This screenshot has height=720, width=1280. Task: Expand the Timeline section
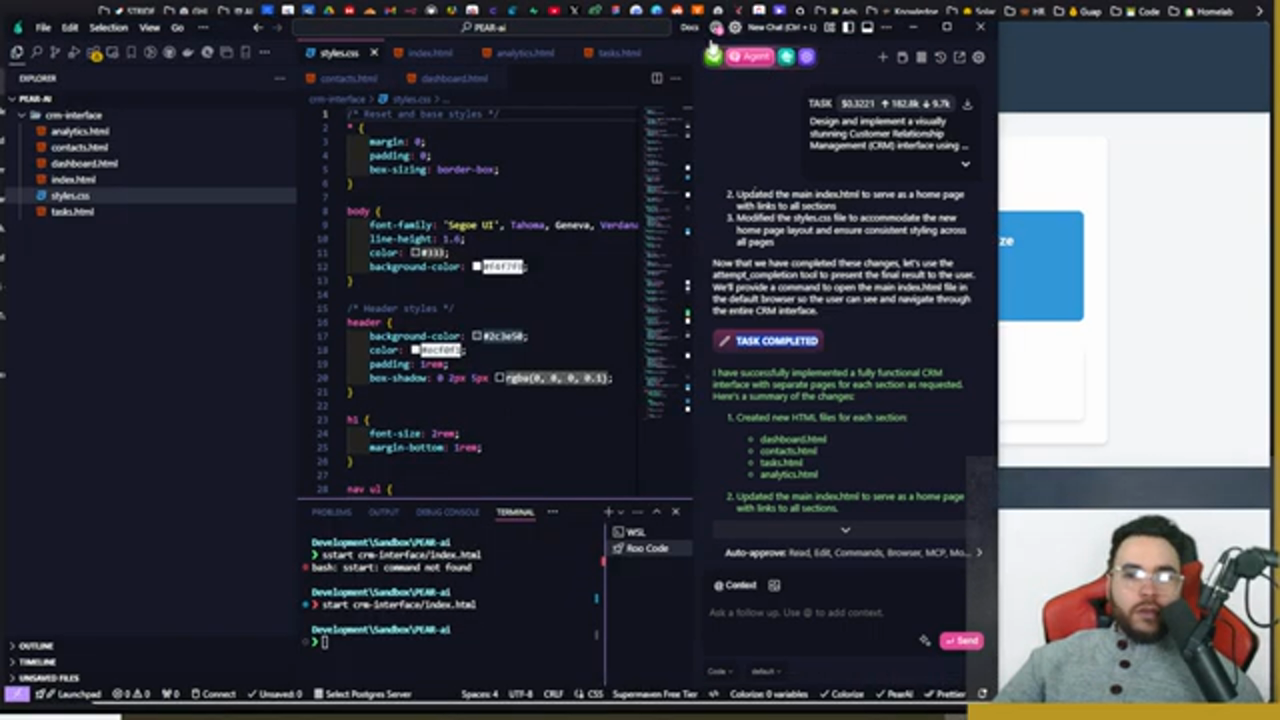click(37, 662)
